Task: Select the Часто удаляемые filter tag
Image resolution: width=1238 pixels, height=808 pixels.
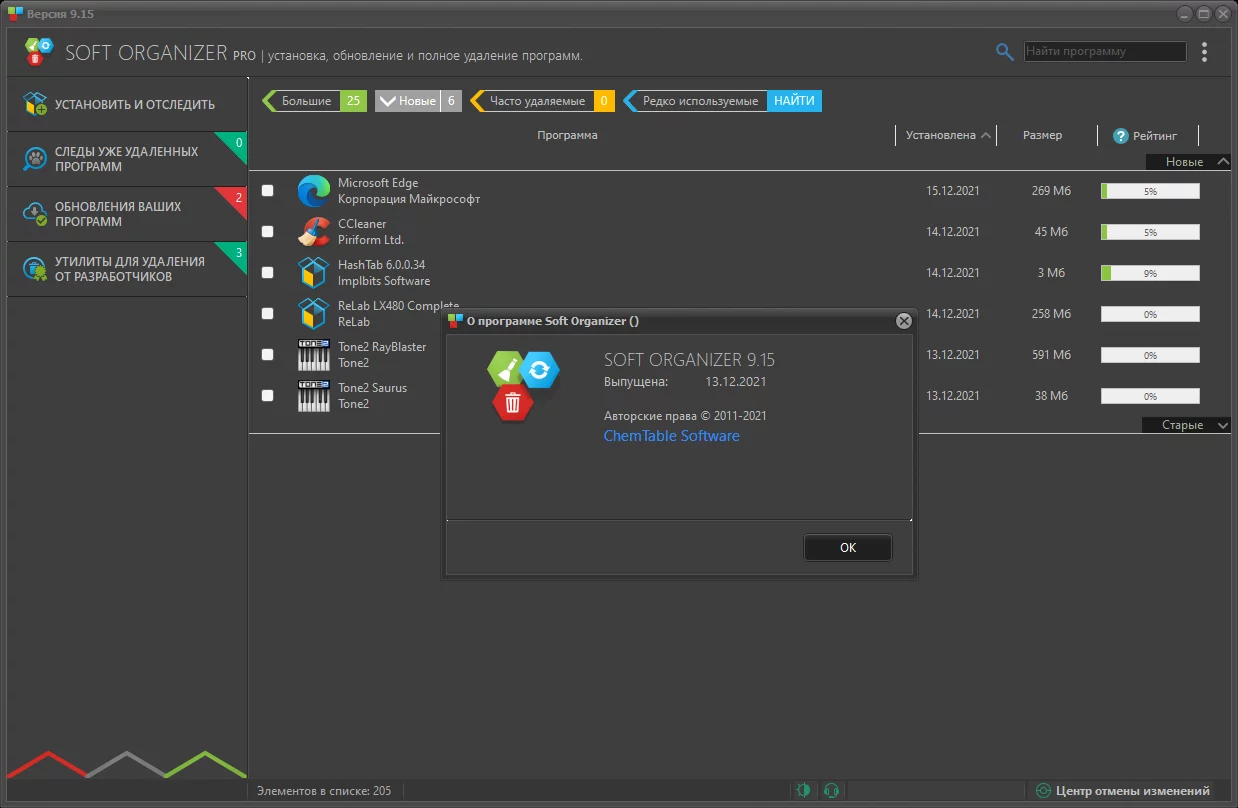Action: [542, 101]
